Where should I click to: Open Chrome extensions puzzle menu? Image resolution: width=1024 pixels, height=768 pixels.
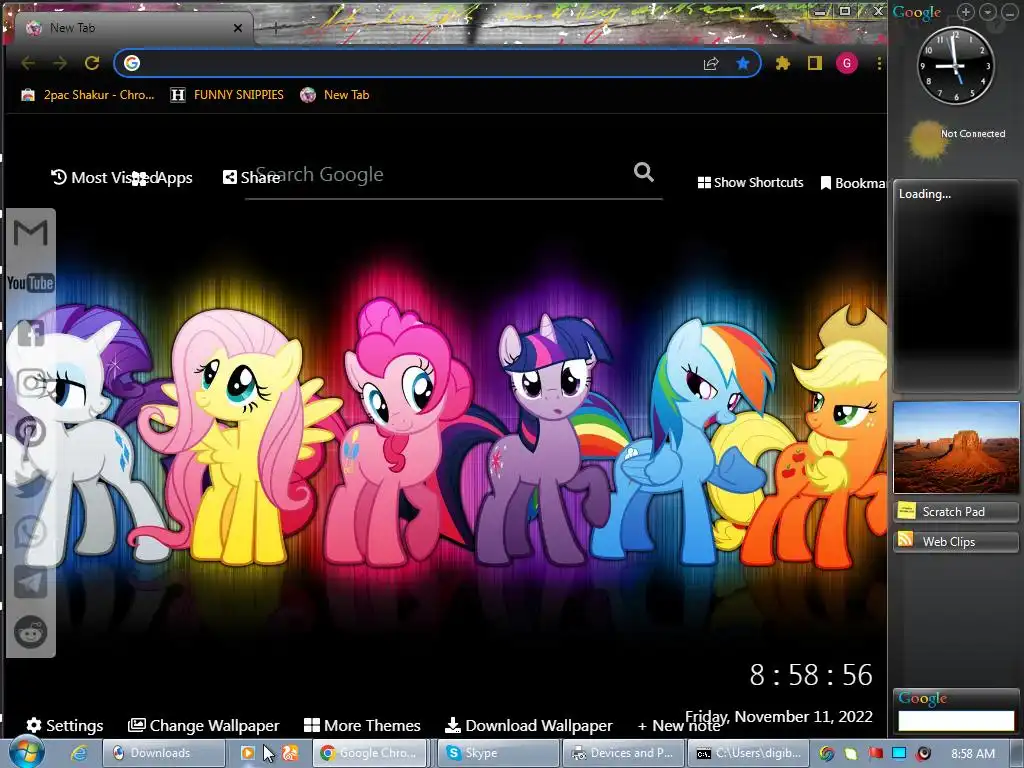tap(782, 63)
